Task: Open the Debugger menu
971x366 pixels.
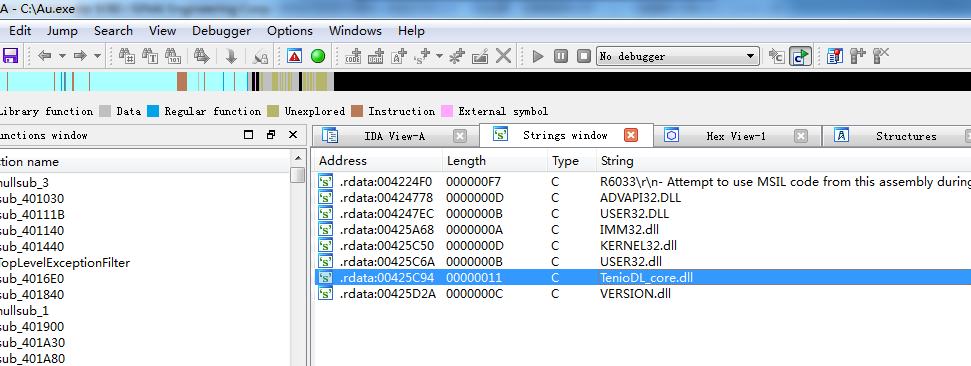Action: point(222,31)
